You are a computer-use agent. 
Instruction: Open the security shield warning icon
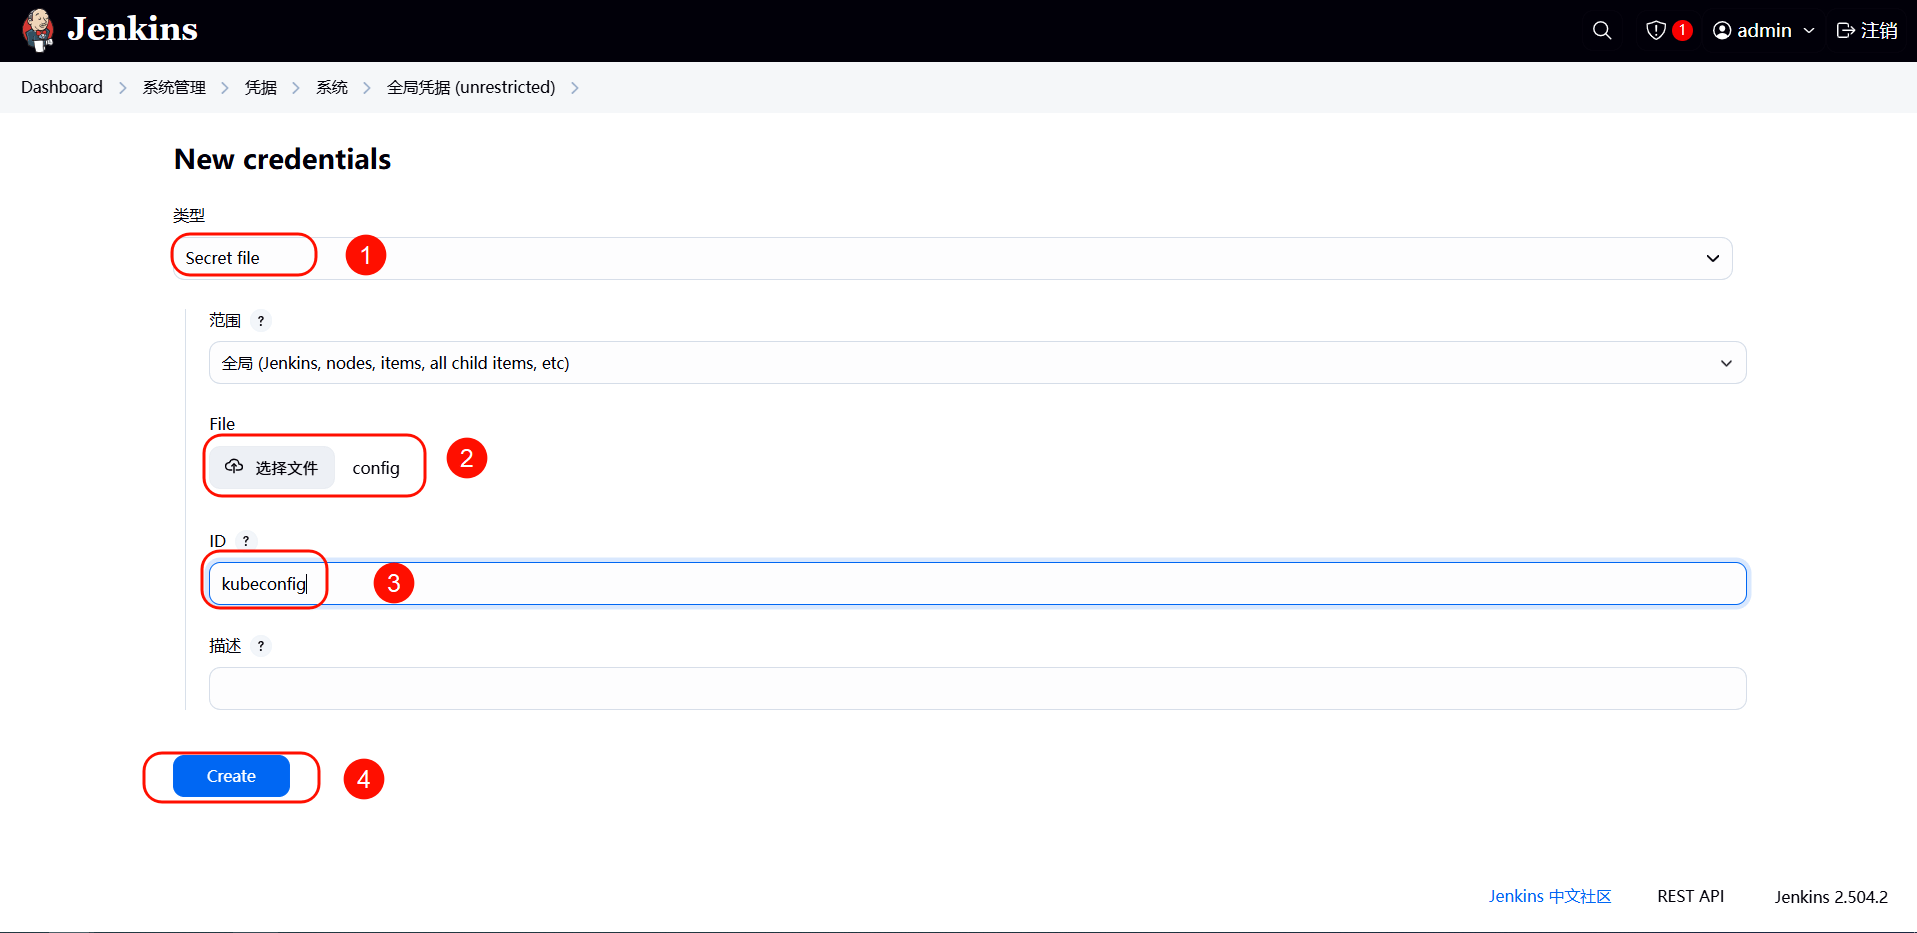pyautogui.click(x=1656, y=30)
